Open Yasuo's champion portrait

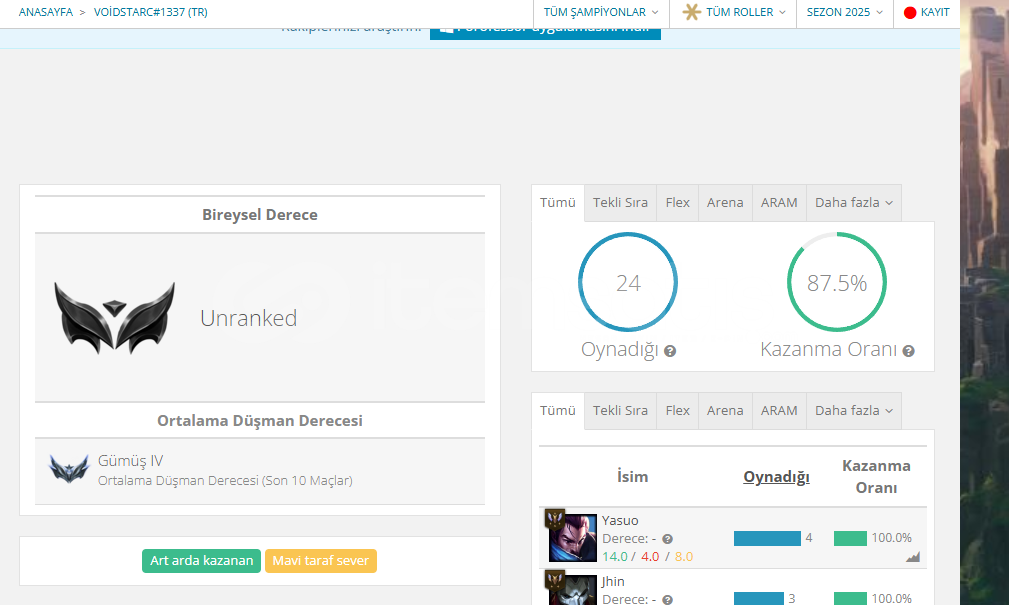[573, 538]
